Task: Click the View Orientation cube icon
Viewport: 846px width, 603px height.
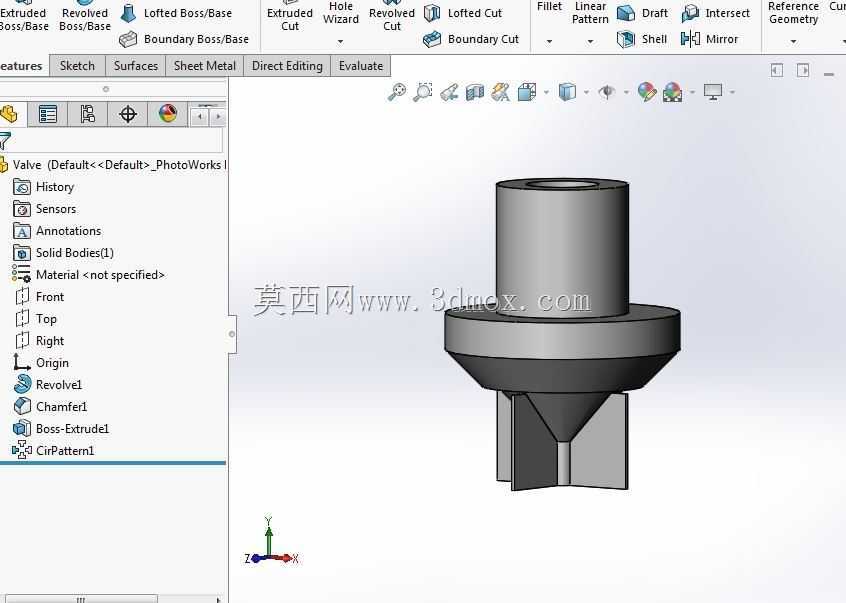Action: click(x=527, y=92)
